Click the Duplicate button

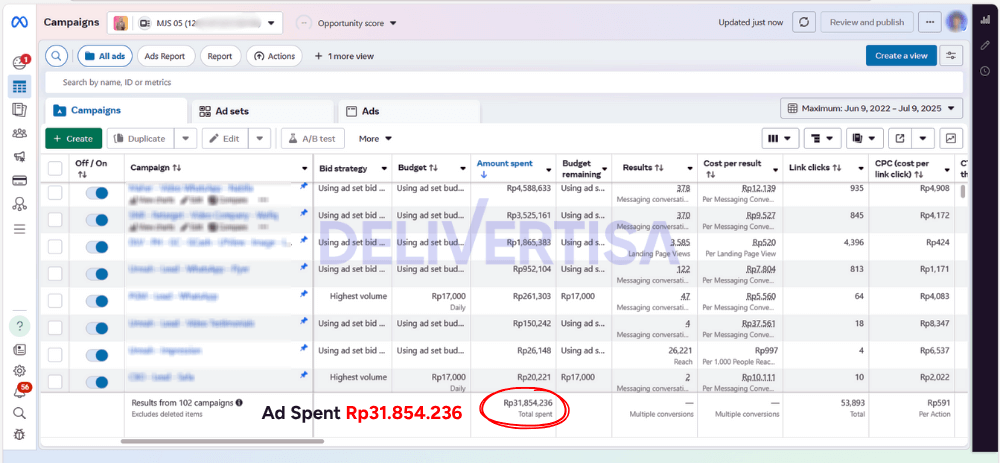(140, 138)
